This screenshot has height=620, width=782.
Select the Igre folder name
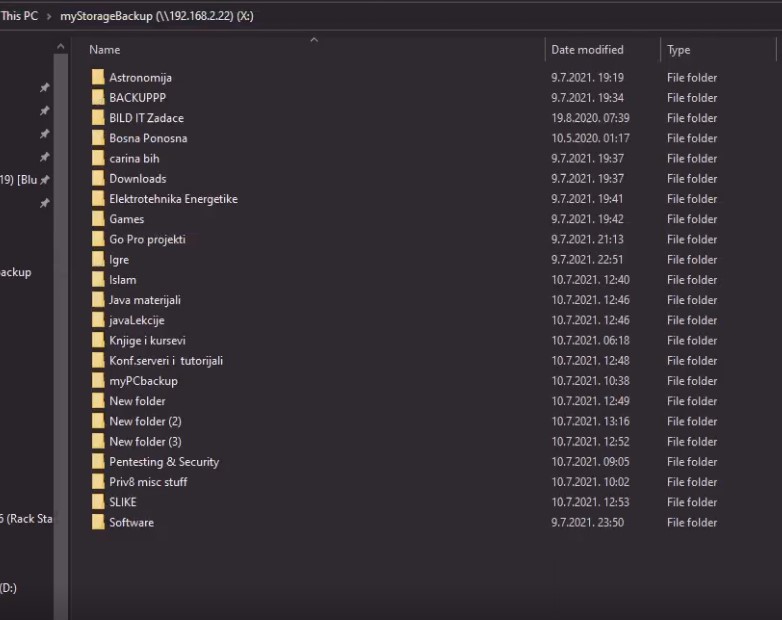119,260
